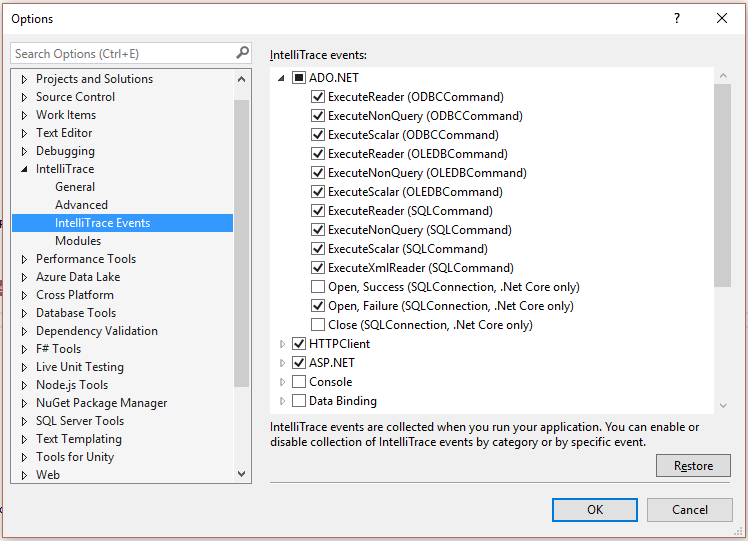Expand the Debugging tree arrow
Screen dimensions: 748x541
click(24, 151)
